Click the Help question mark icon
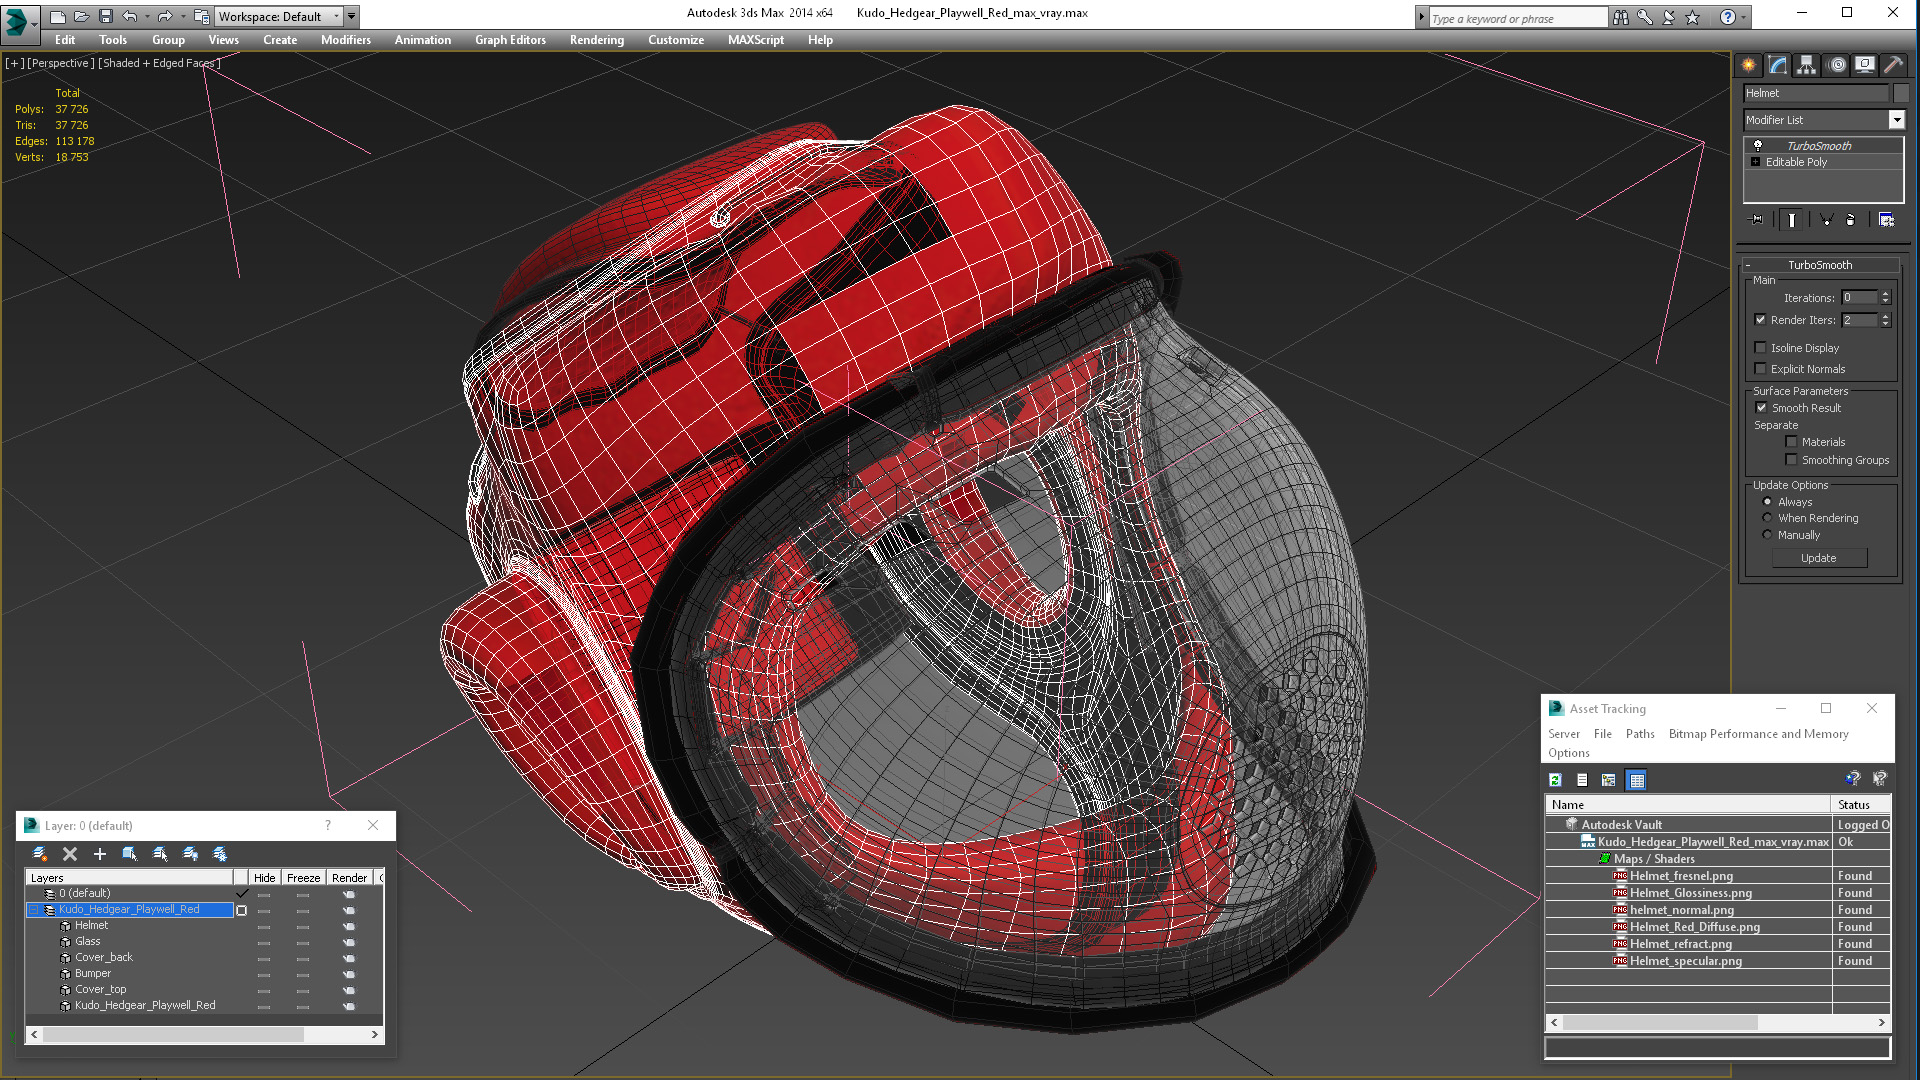This screenshot has width=1920, height=1080. pos(1727,17)
